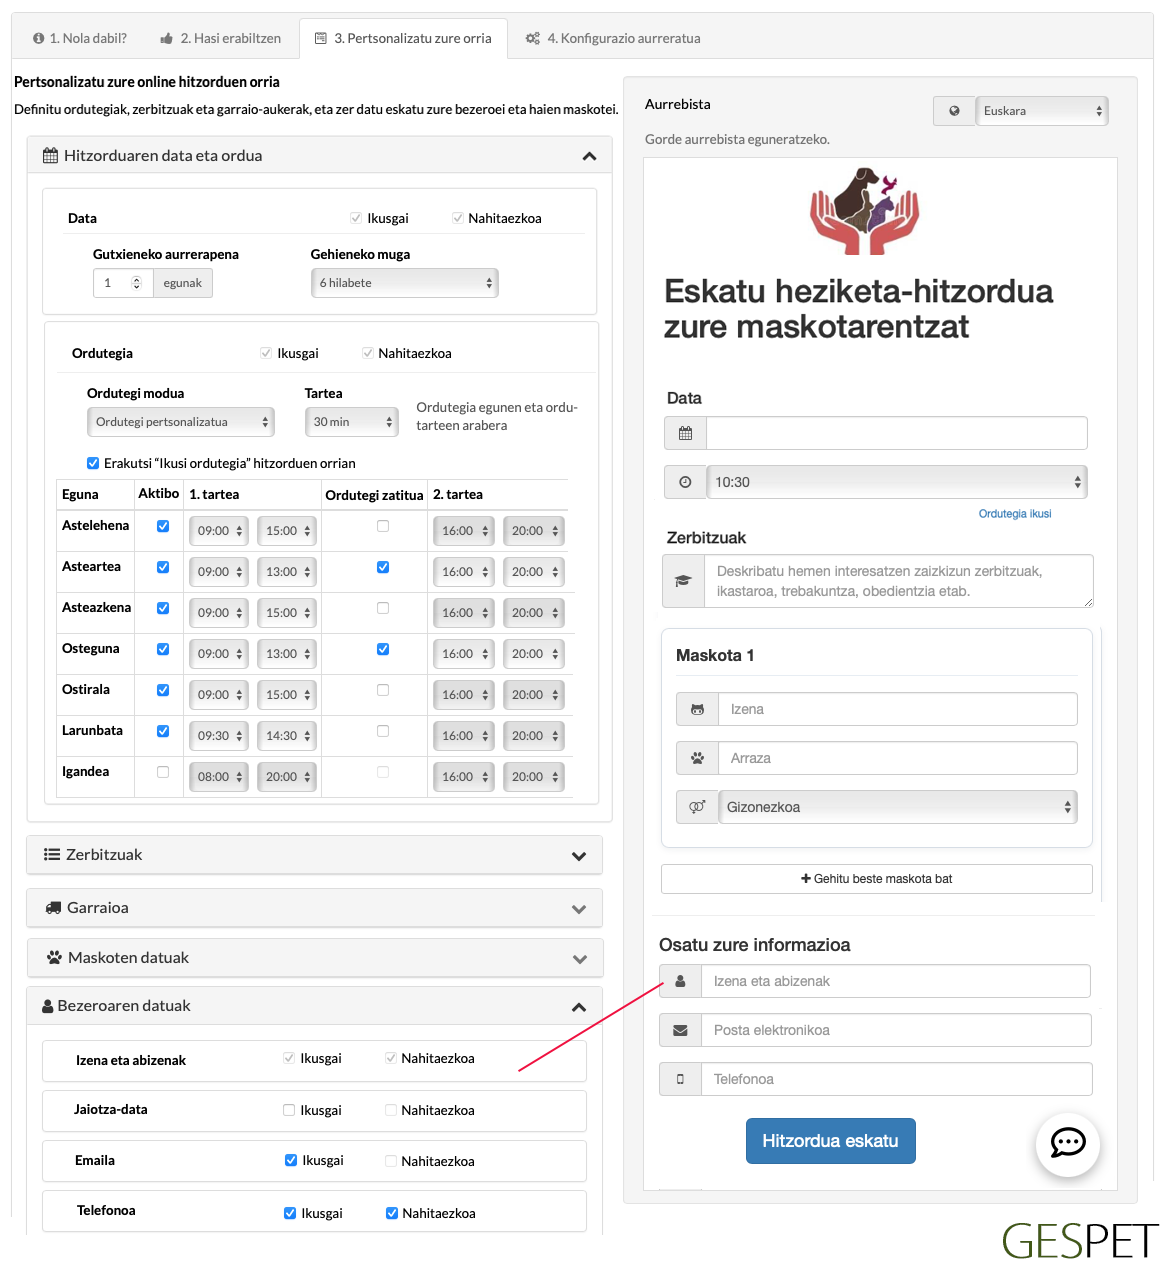This screenshot has width=1169, height=1273.
Task: Click the envelope icon beside Posta elektronikoa
Action: point(680,1030)
